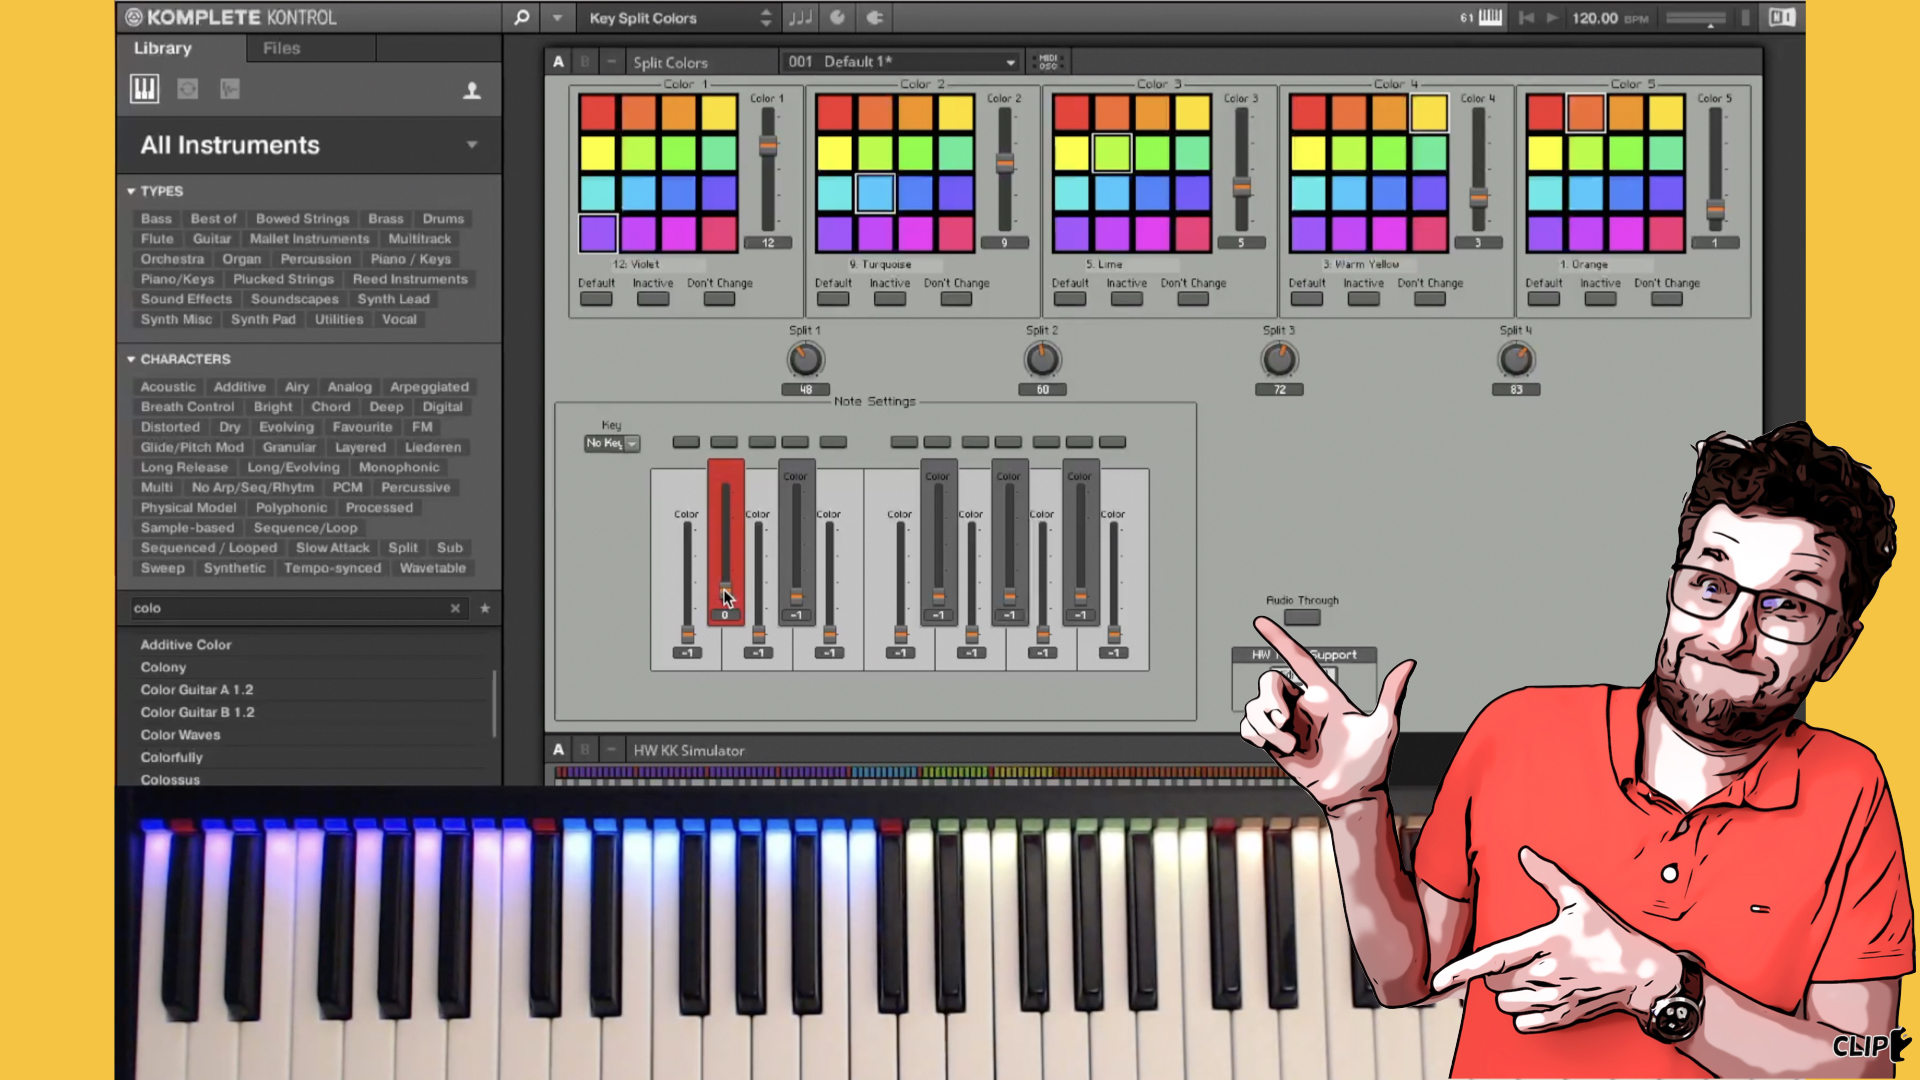Viewport: 1920px width, 1080px height.
Task: Step through presets with Key Split Colors arrows
Action: pyautogui.click(x=766, y=18)
